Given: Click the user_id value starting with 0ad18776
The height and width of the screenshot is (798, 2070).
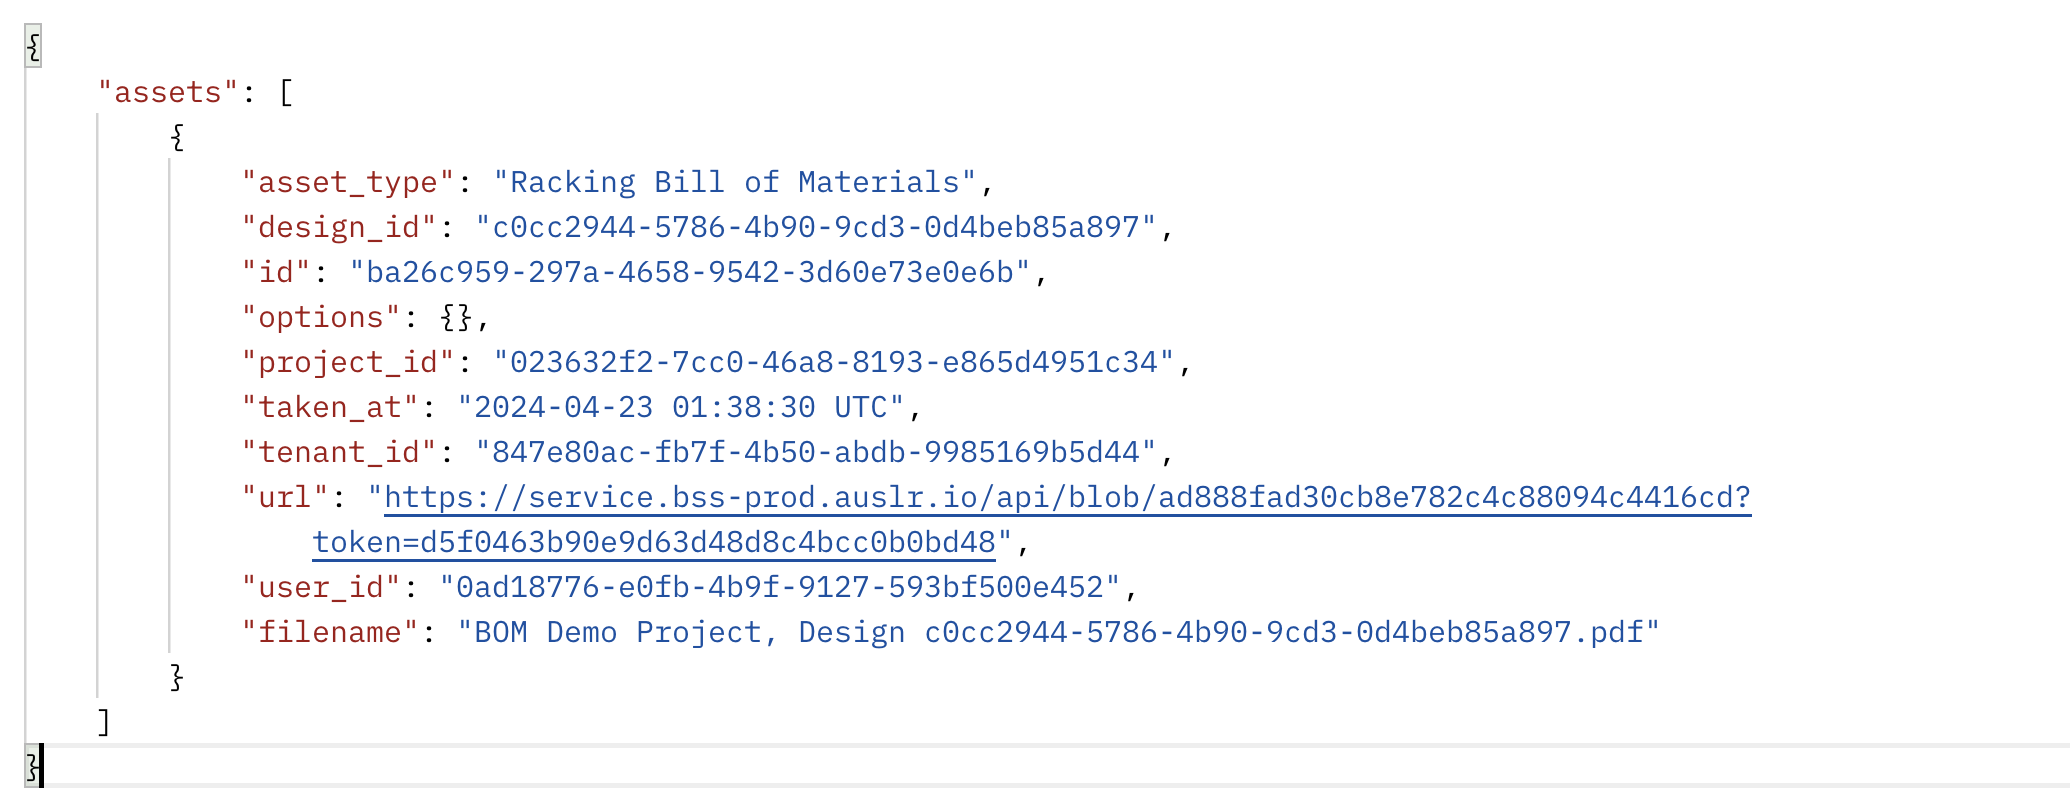Looking at the screenshot, I should [x=779, y=588].
